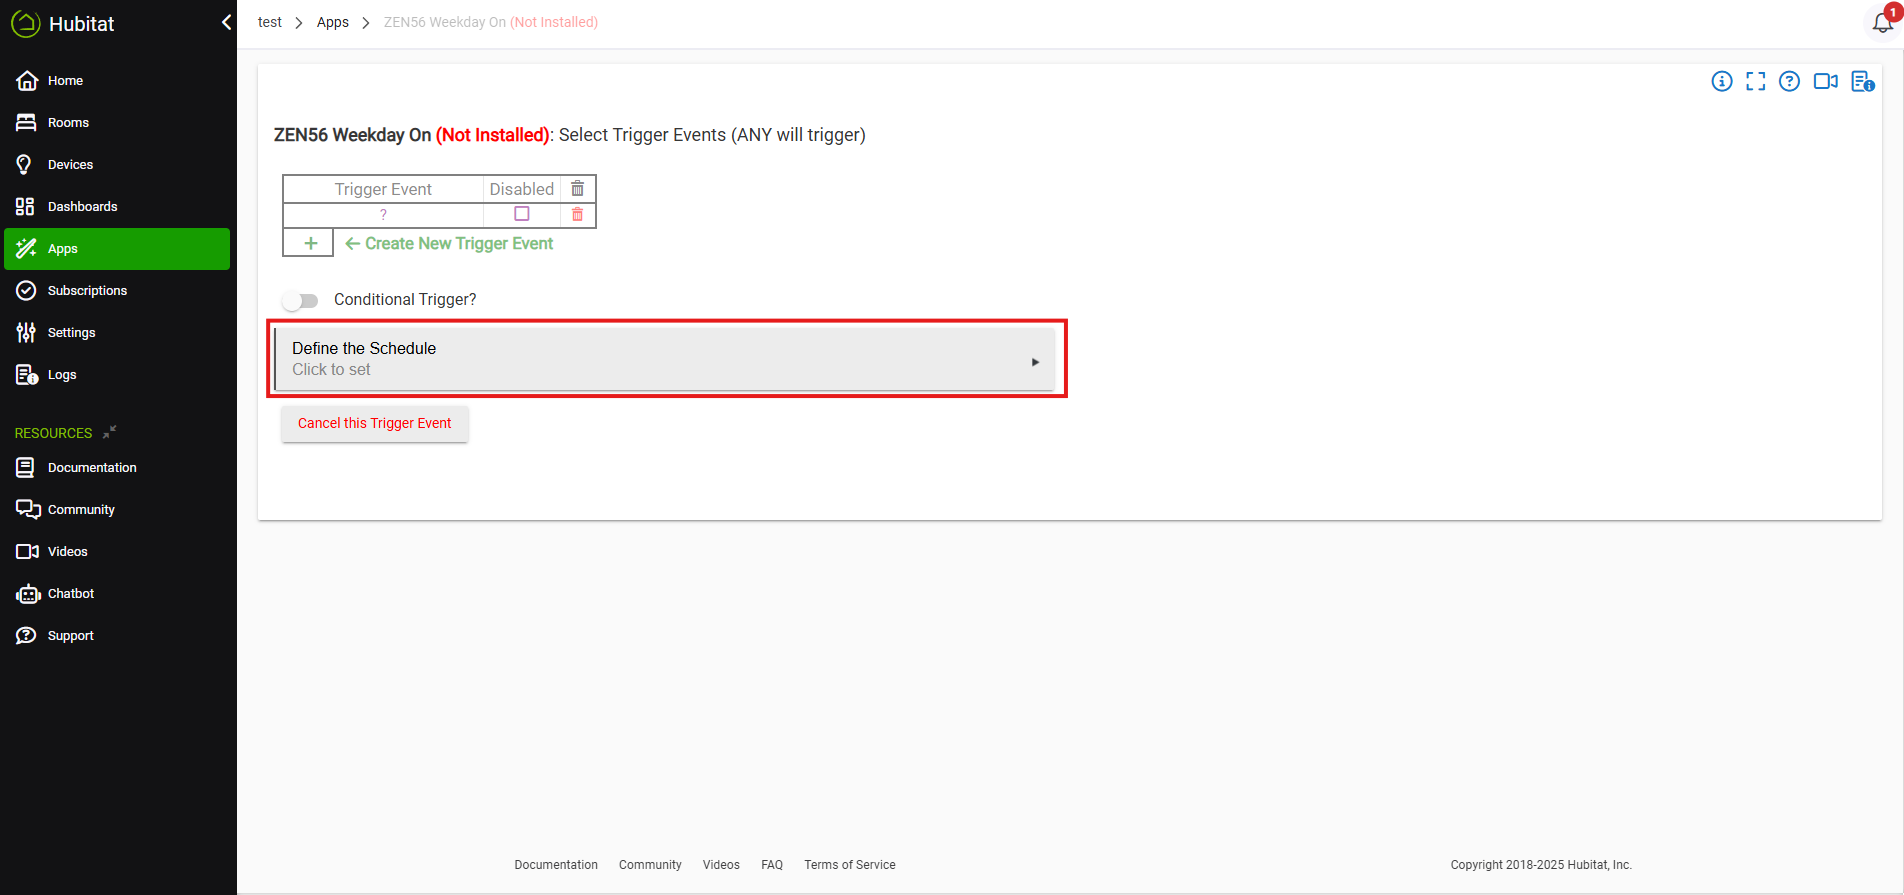Click the Support question bubble icon
The height and width of the screenshot is (895, 1904).
click(27, 636)
